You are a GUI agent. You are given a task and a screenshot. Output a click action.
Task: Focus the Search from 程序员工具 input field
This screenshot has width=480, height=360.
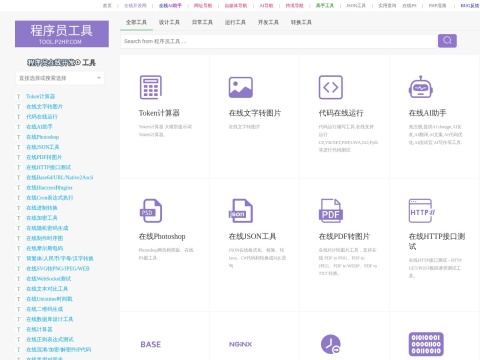(279, 41)
